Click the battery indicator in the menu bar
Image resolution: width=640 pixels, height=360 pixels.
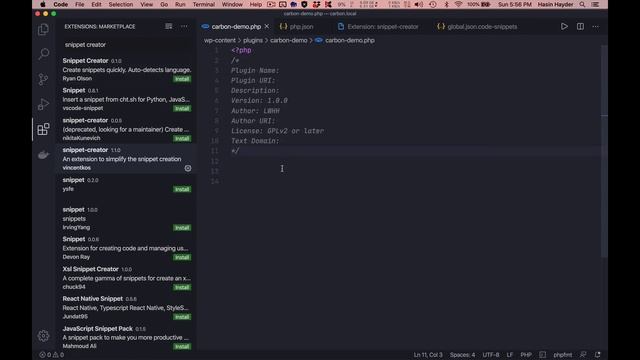click(480, 4)
